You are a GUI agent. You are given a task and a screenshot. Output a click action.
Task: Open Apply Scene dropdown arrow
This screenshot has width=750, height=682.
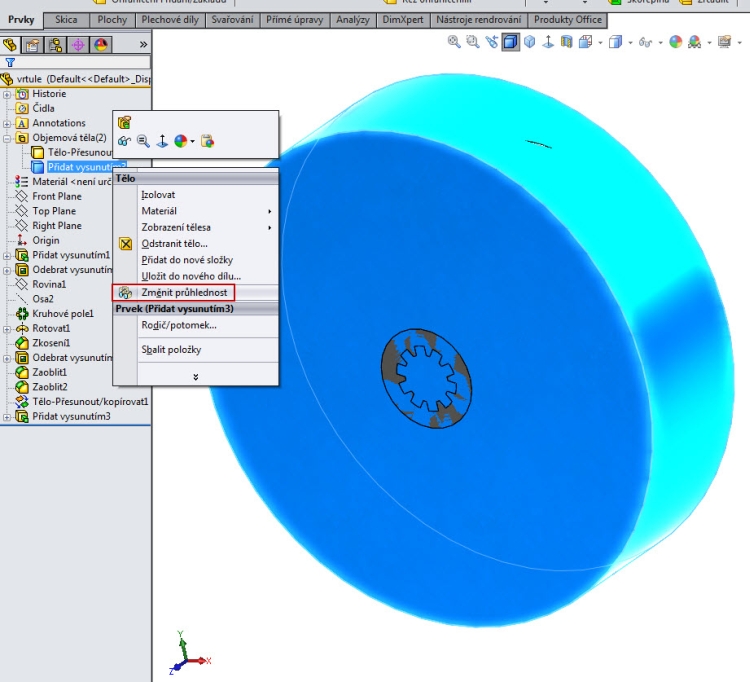[709, 43]
